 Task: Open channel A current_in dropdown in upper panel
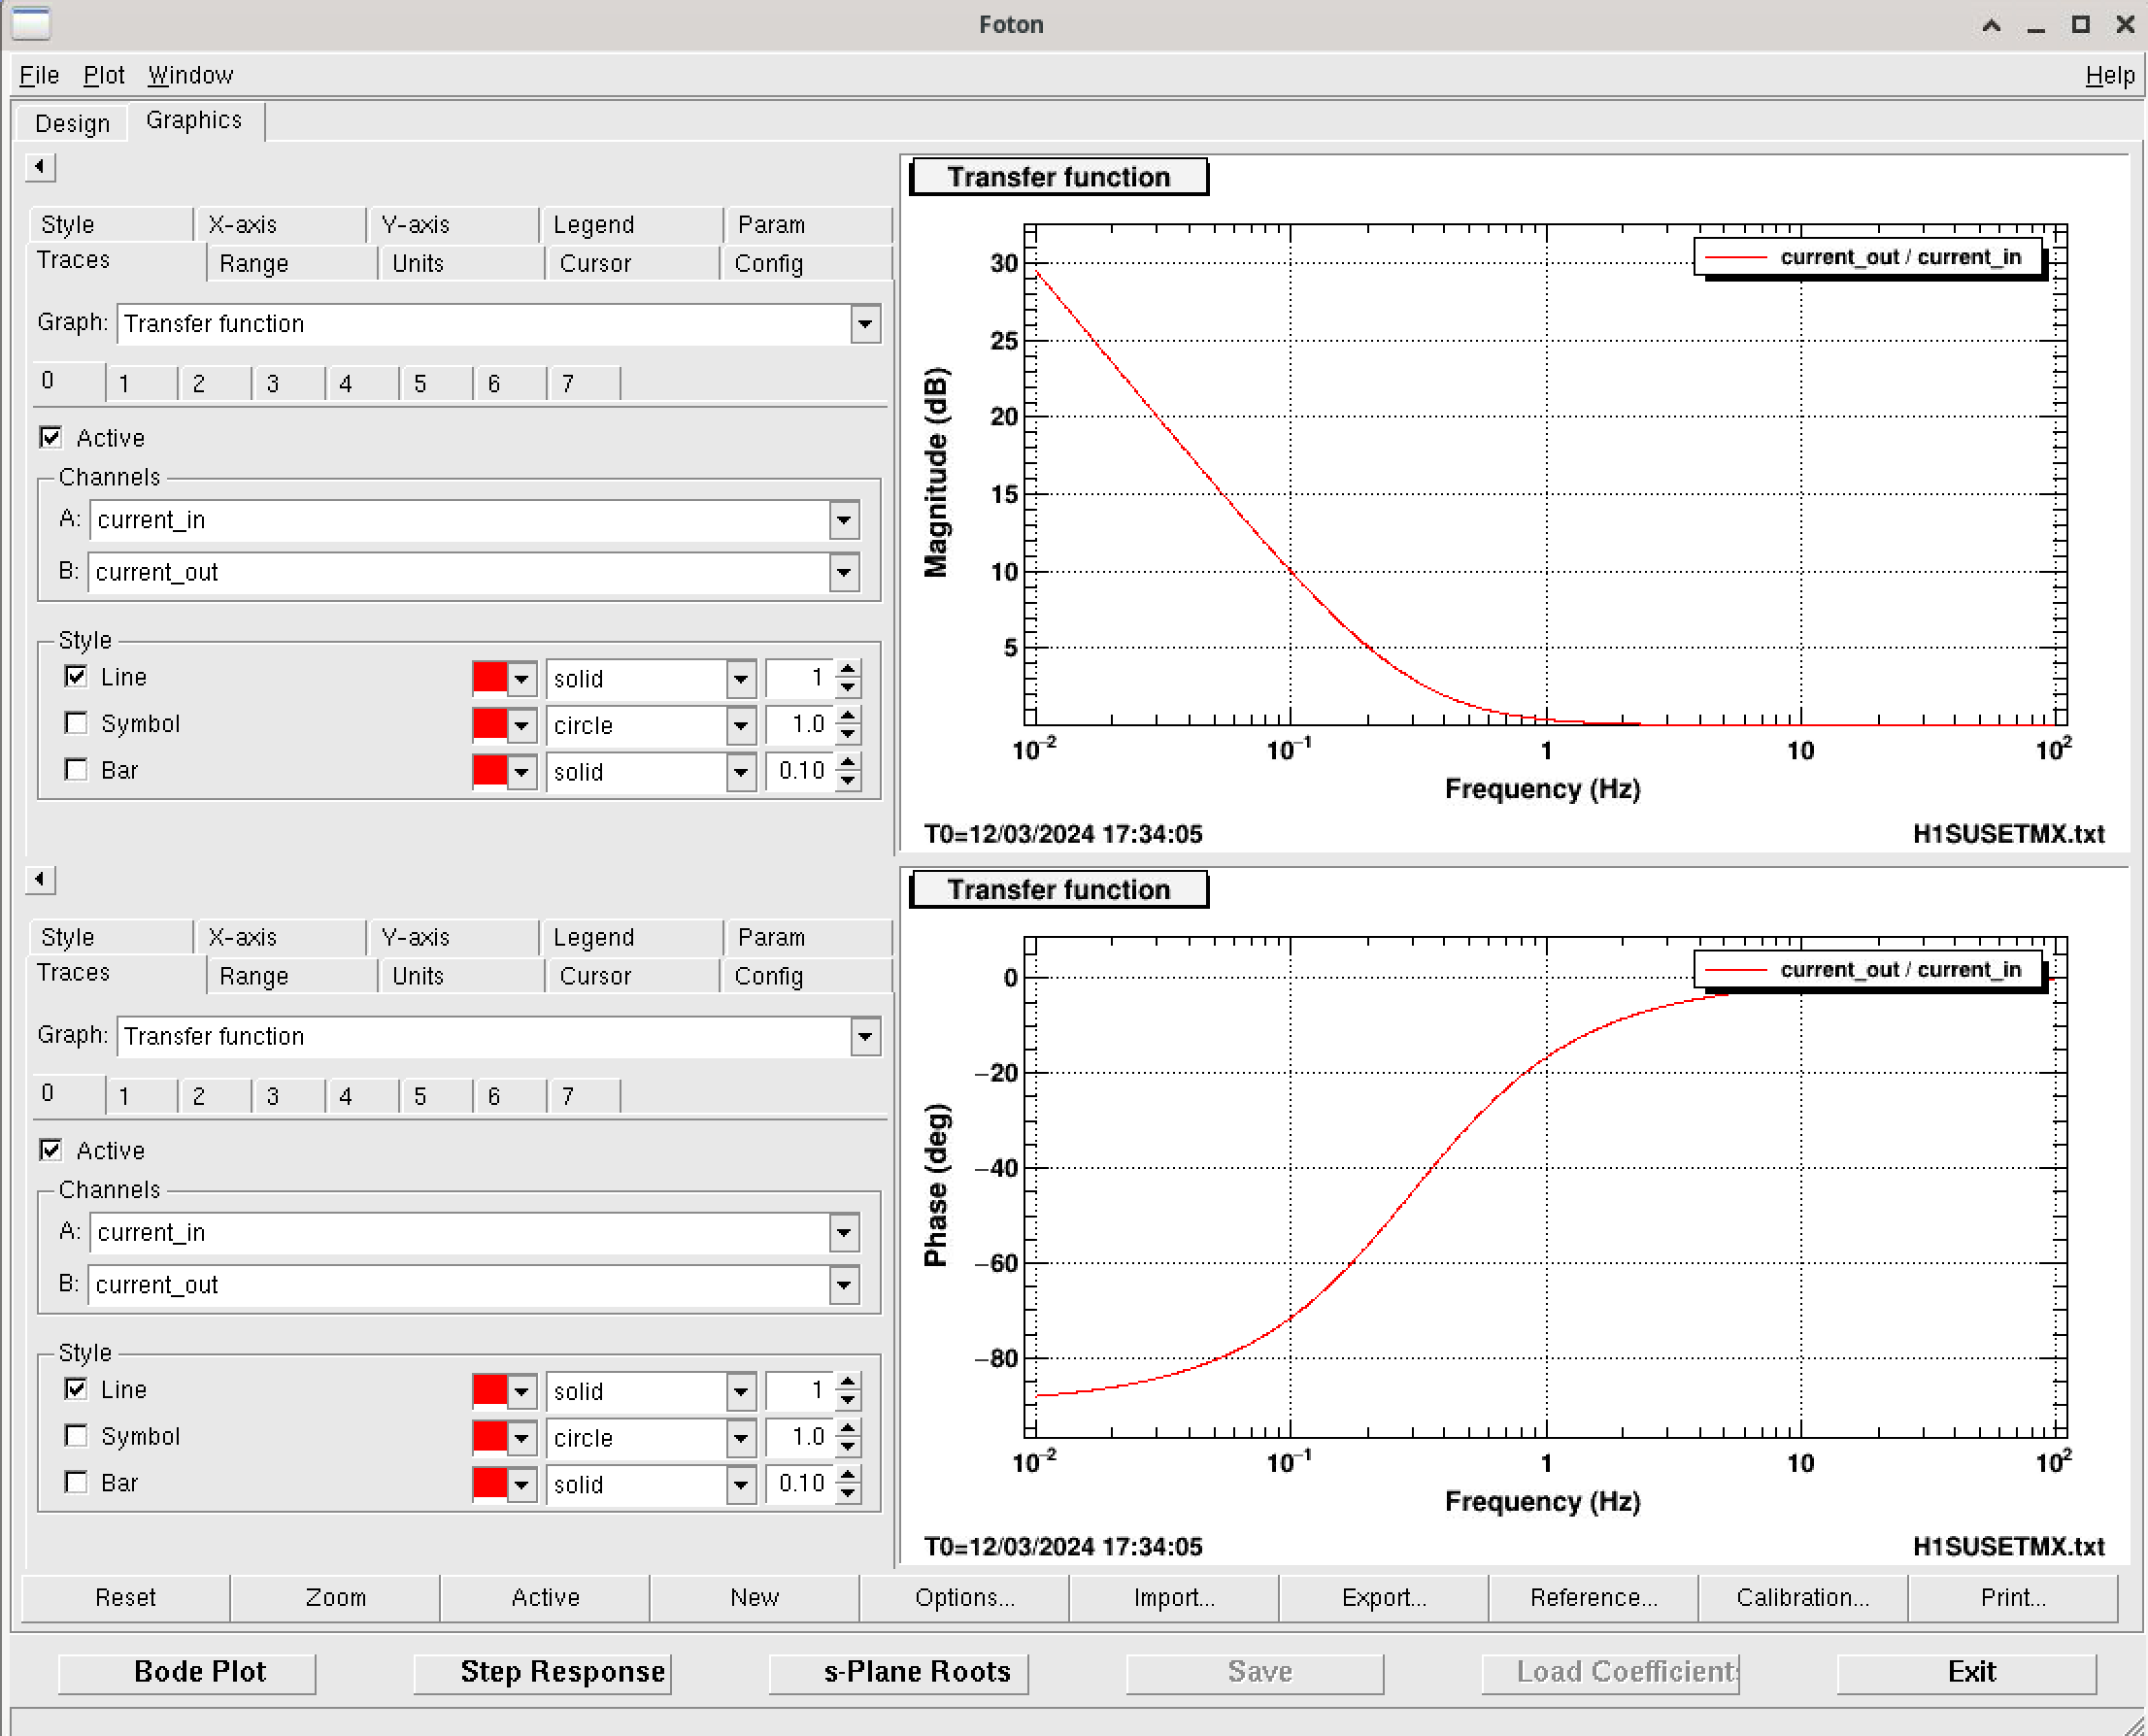pyautogui.click(x=844, y=520)
